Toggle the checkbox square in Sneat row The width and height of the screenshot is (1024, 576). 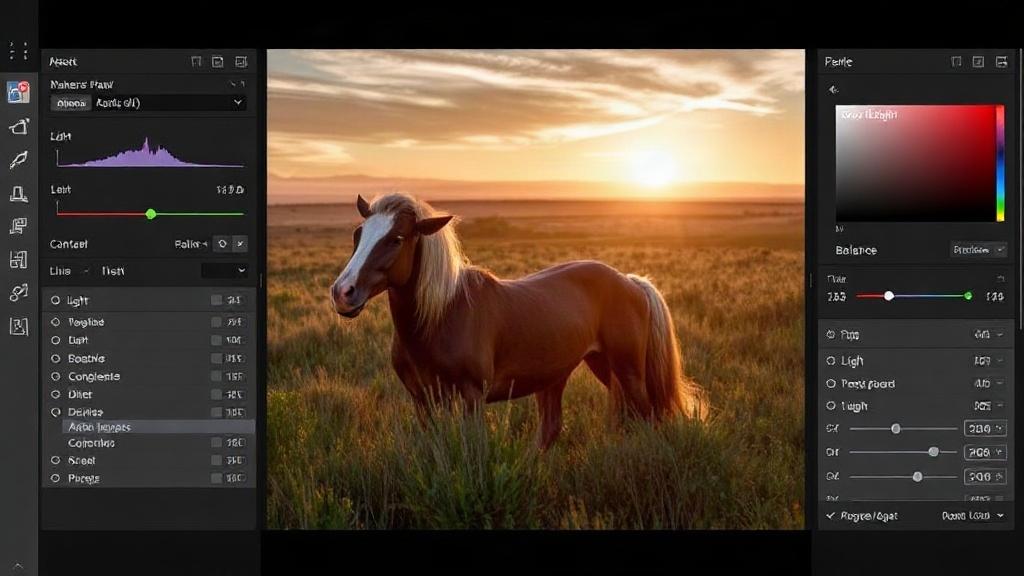[x=216, y=460]
